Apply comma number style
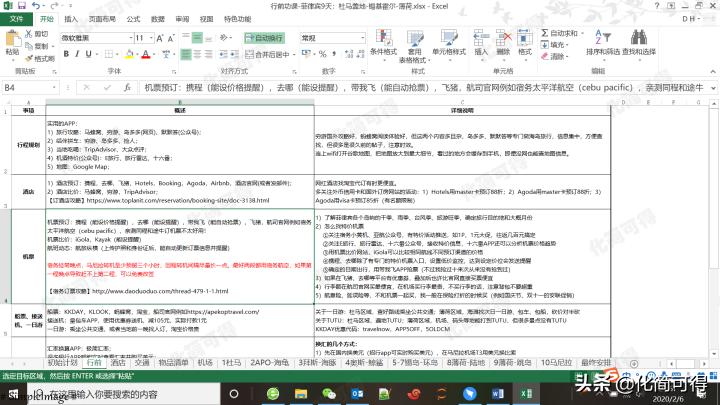Image resolution: width=720 pixels, height=405 pixels. (334, 54)
